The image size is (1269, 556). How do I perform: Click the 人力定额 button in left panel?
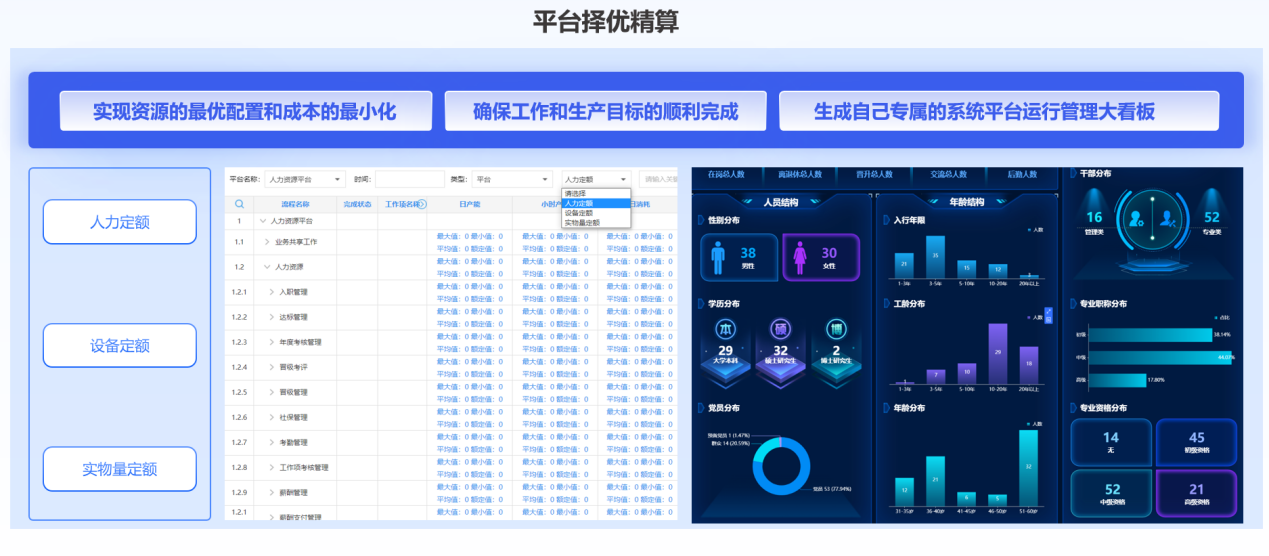119,222
